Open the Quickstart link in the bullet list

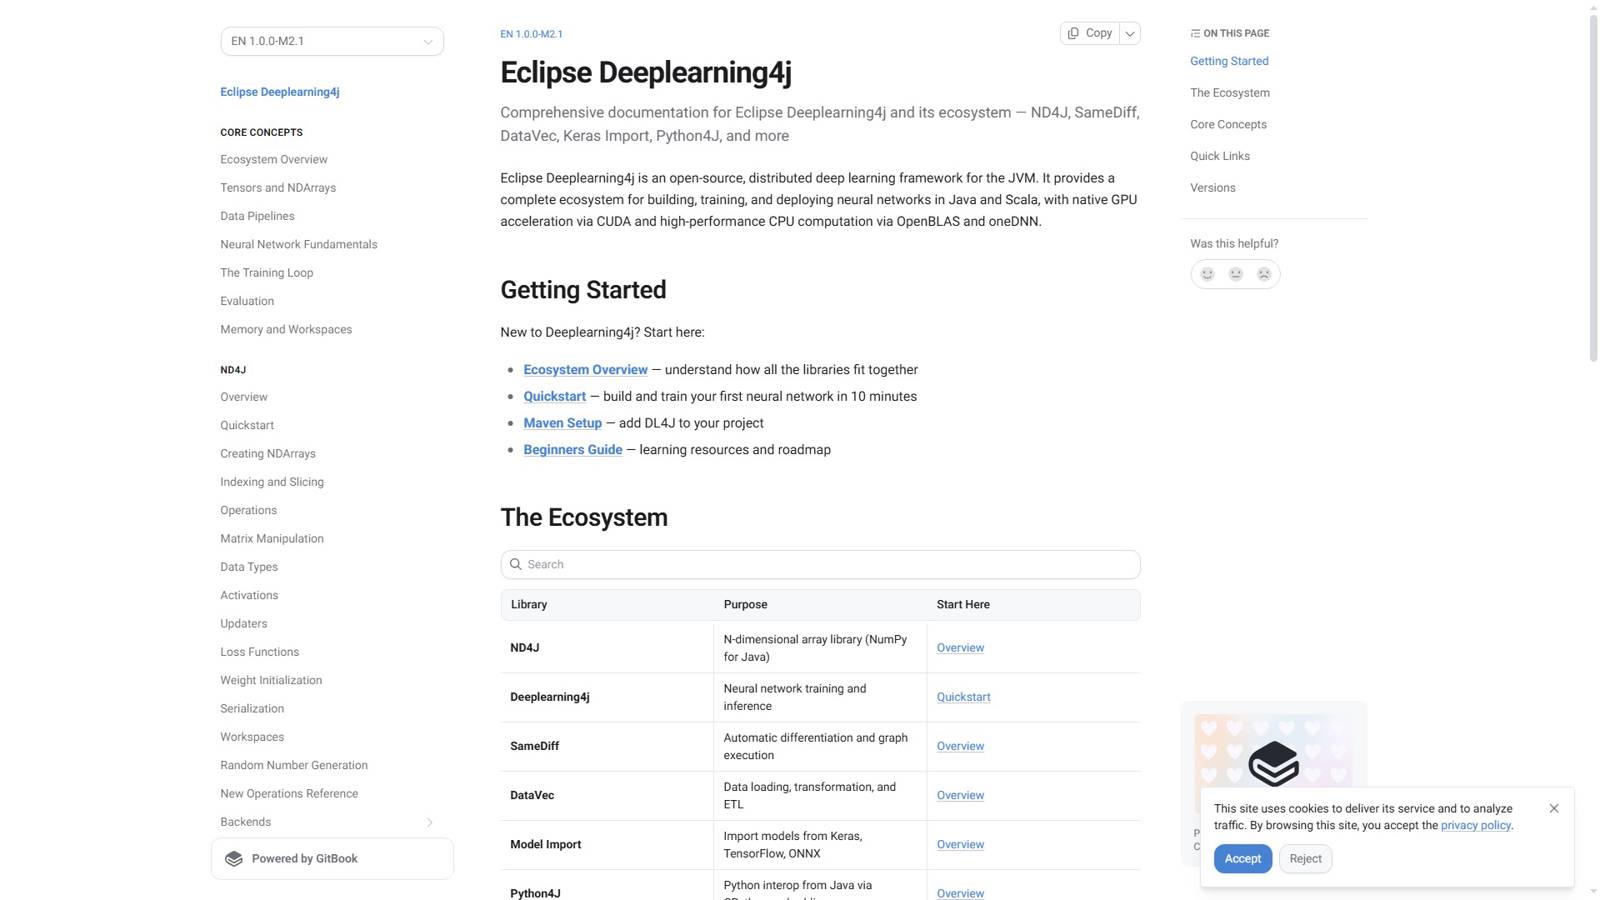555,396
